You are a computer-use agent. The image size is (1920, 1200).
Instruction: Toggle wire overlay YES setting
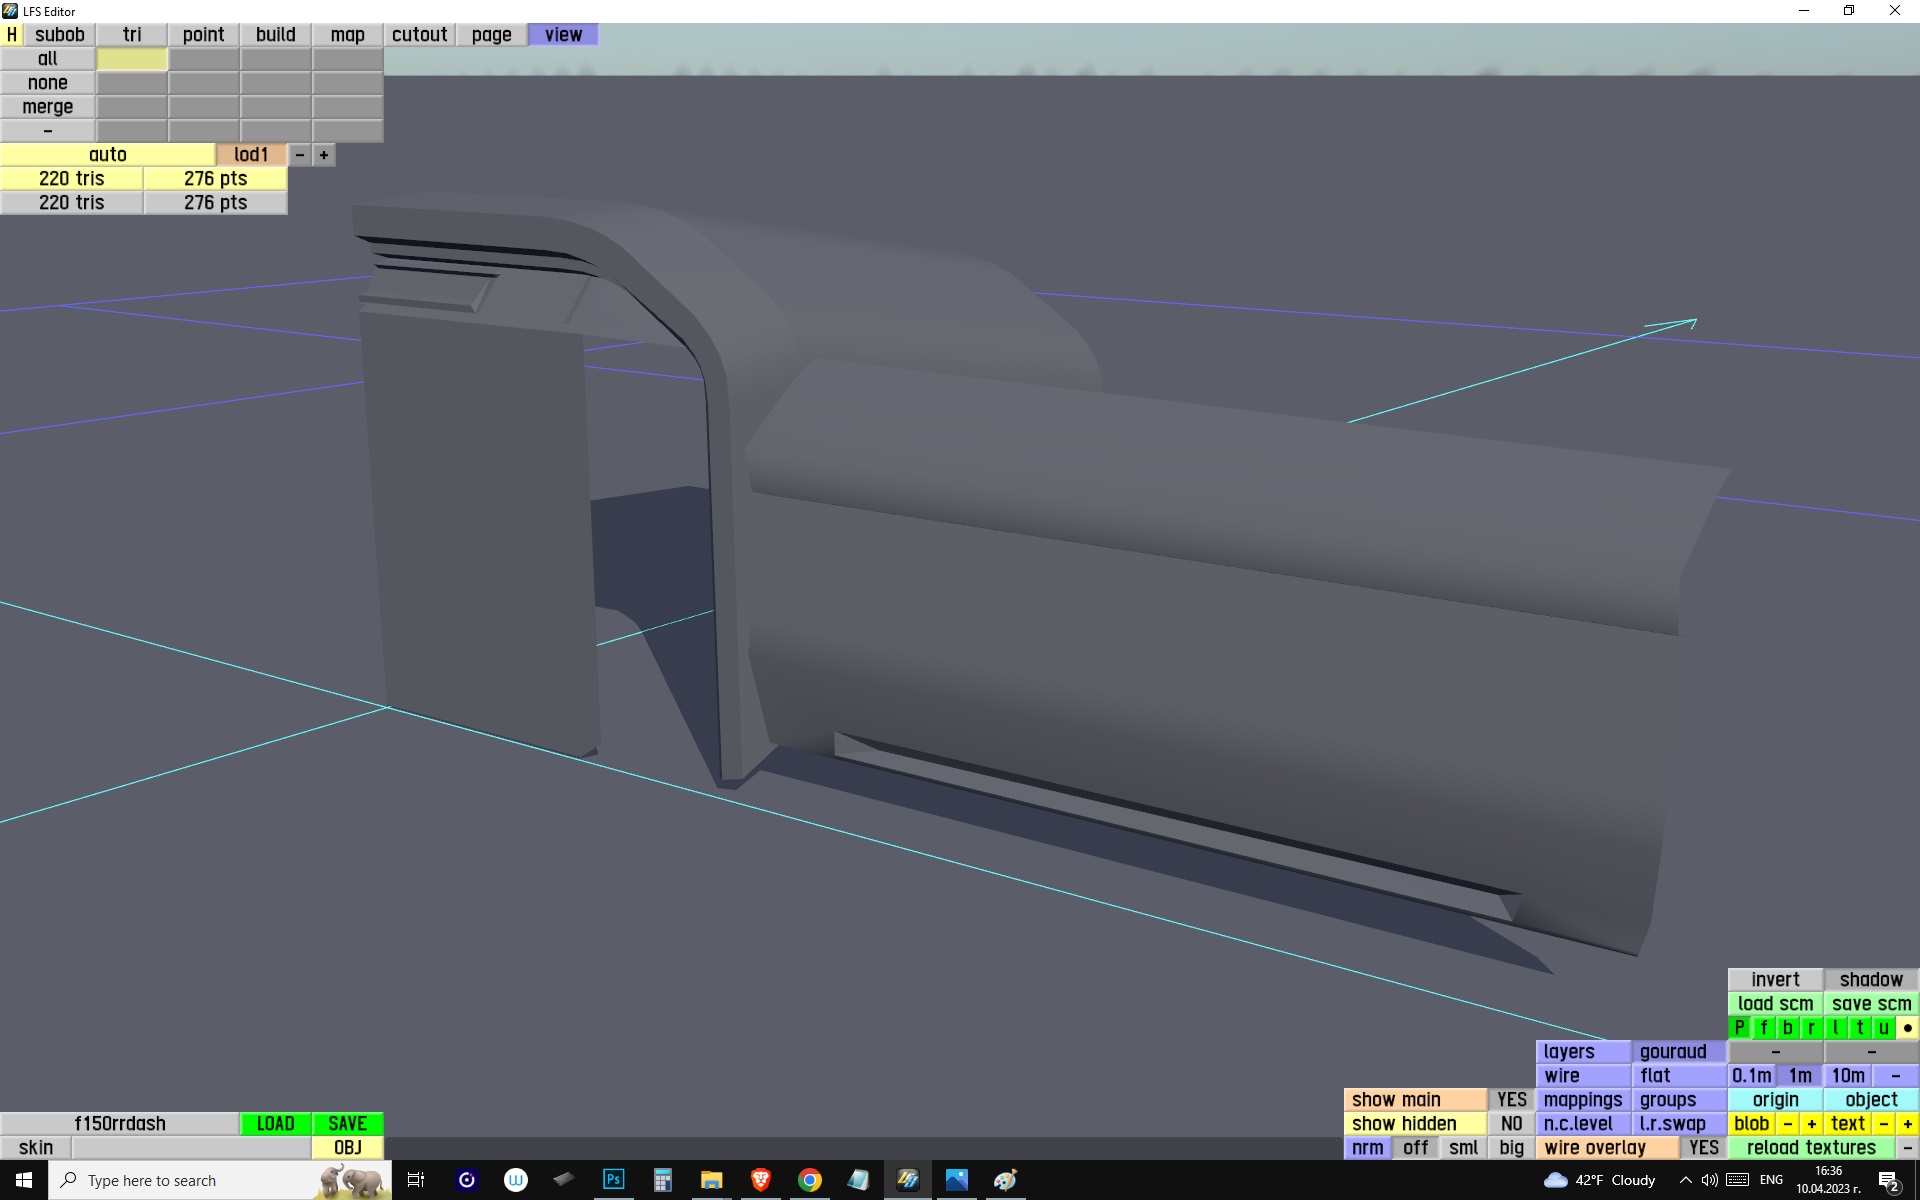[x=1703, y=1148]
